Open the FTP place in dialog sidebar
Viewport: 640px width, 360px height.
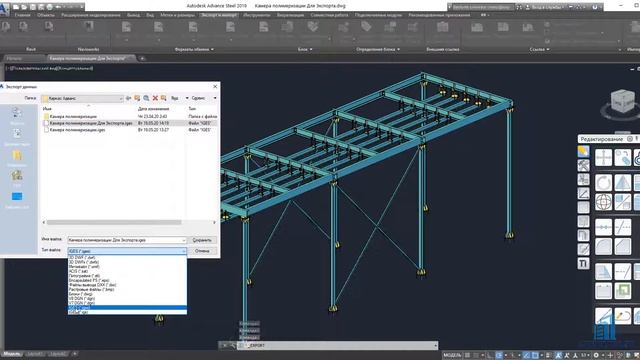(x=17, y=178)
